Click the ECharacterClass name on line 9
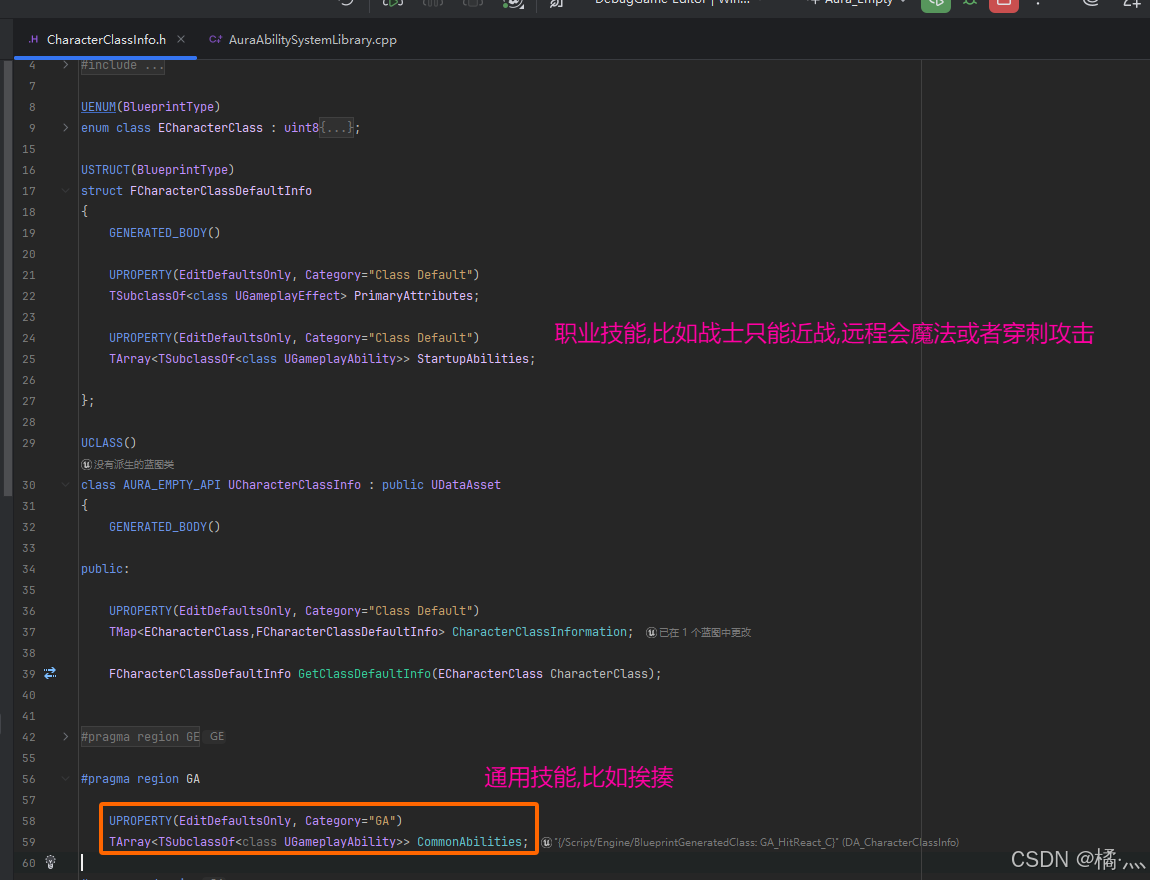Image resolution: width=1150 pixels, height=880 pixels. coord(210,128)
